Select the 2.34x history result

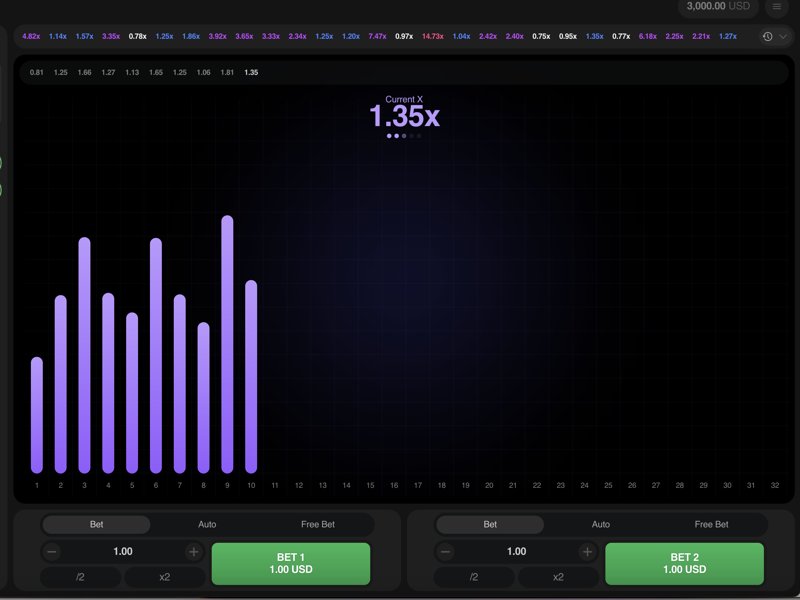point(297,36)
